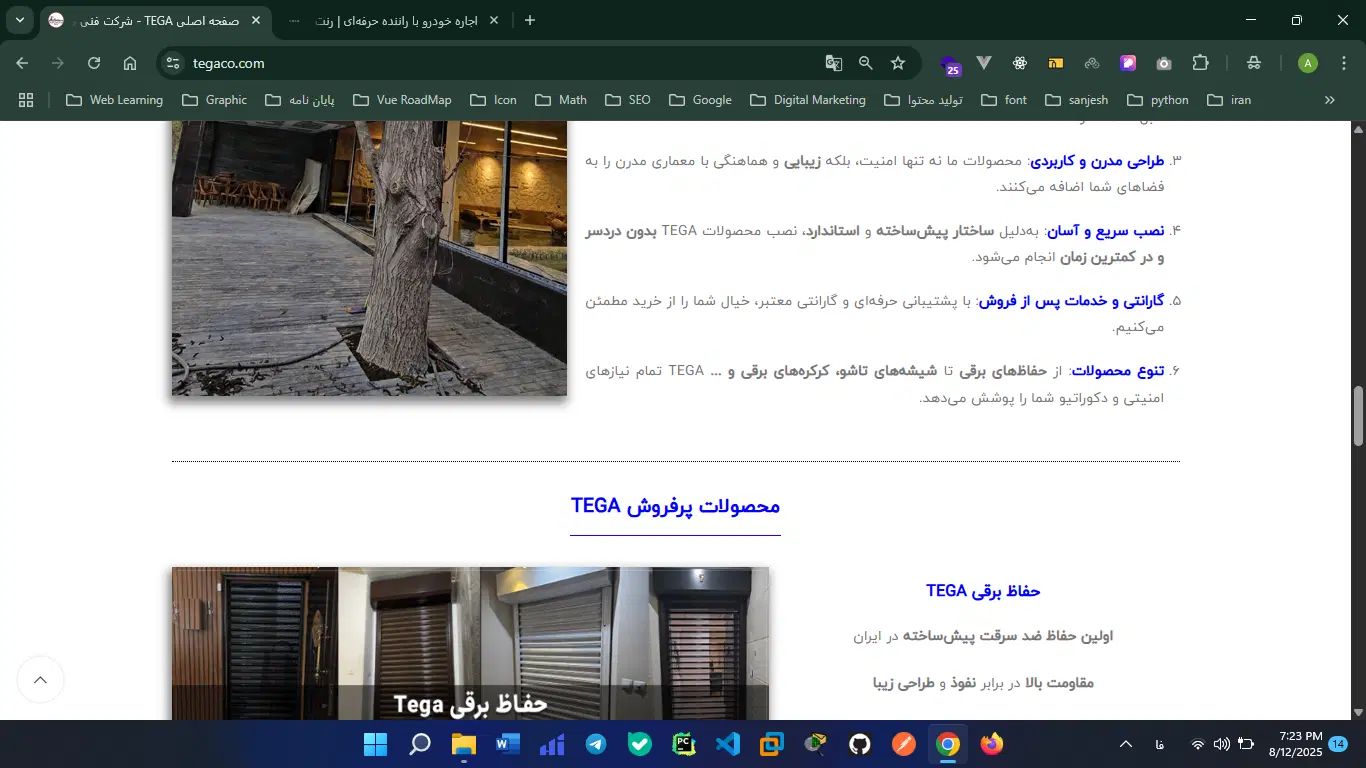Click the gray circles extension icon

1092,63
